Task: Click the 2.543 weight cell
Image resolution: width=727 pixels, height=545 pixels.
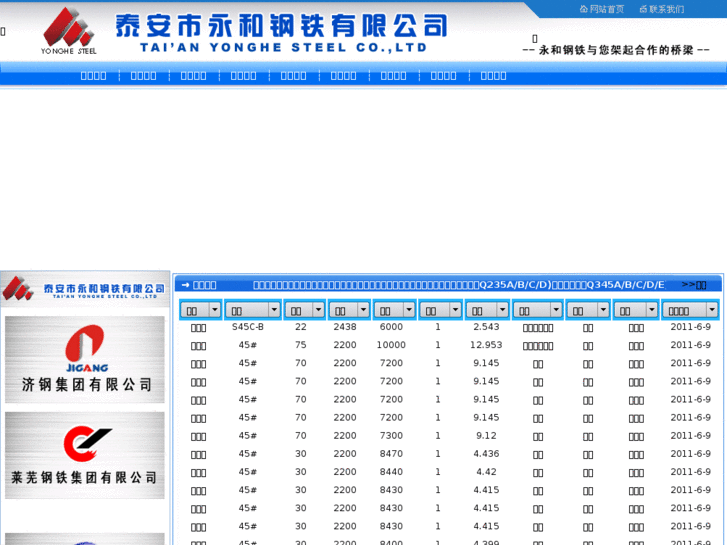Action: (x=486, y=327)
